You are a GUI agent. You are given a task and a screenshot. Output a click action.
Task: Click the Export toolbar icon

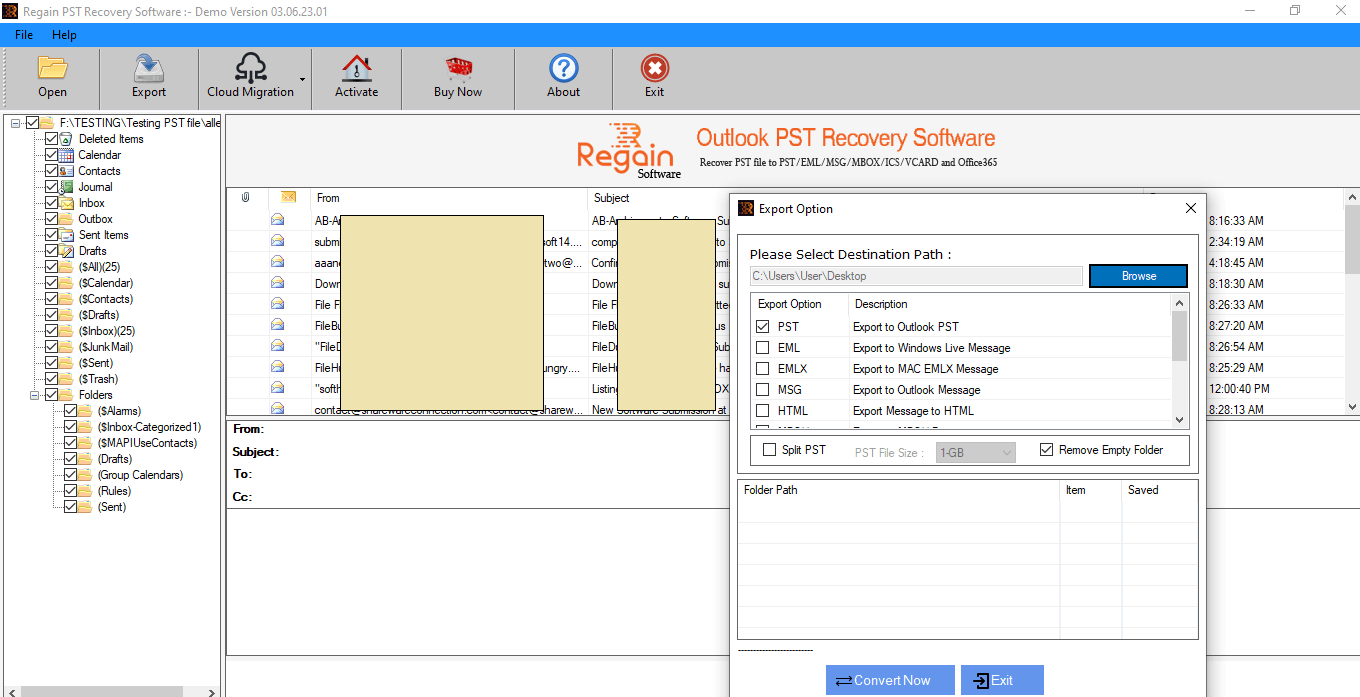tap(148, 77)
